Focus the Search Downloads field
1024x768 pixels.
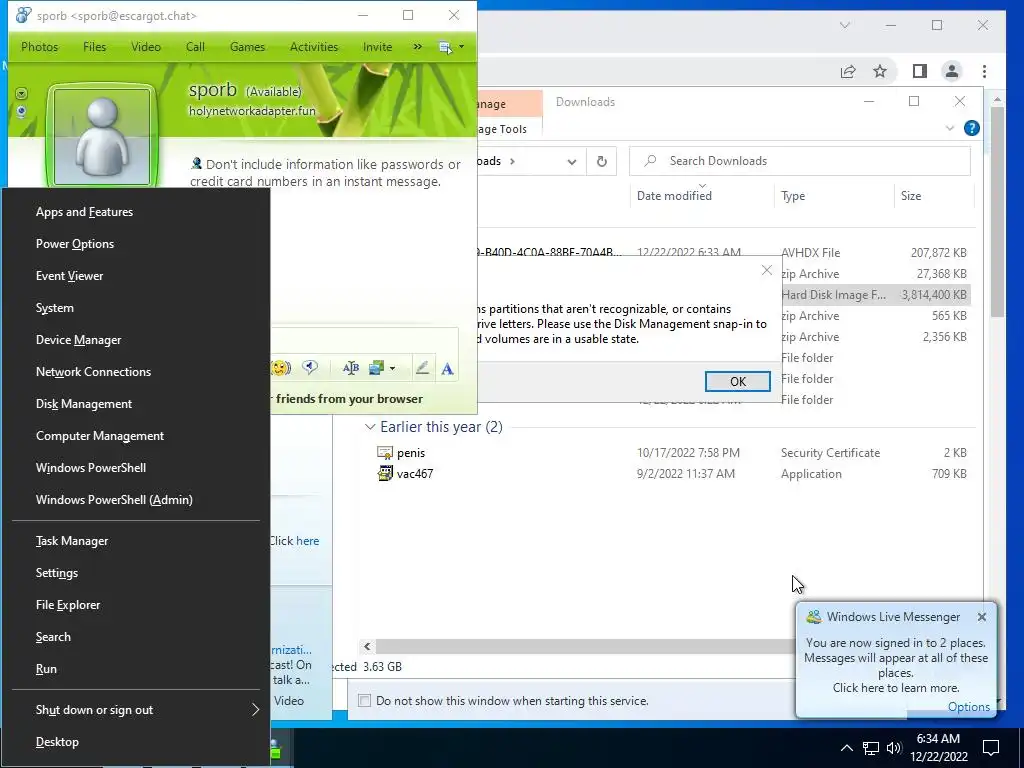(799, 161)
